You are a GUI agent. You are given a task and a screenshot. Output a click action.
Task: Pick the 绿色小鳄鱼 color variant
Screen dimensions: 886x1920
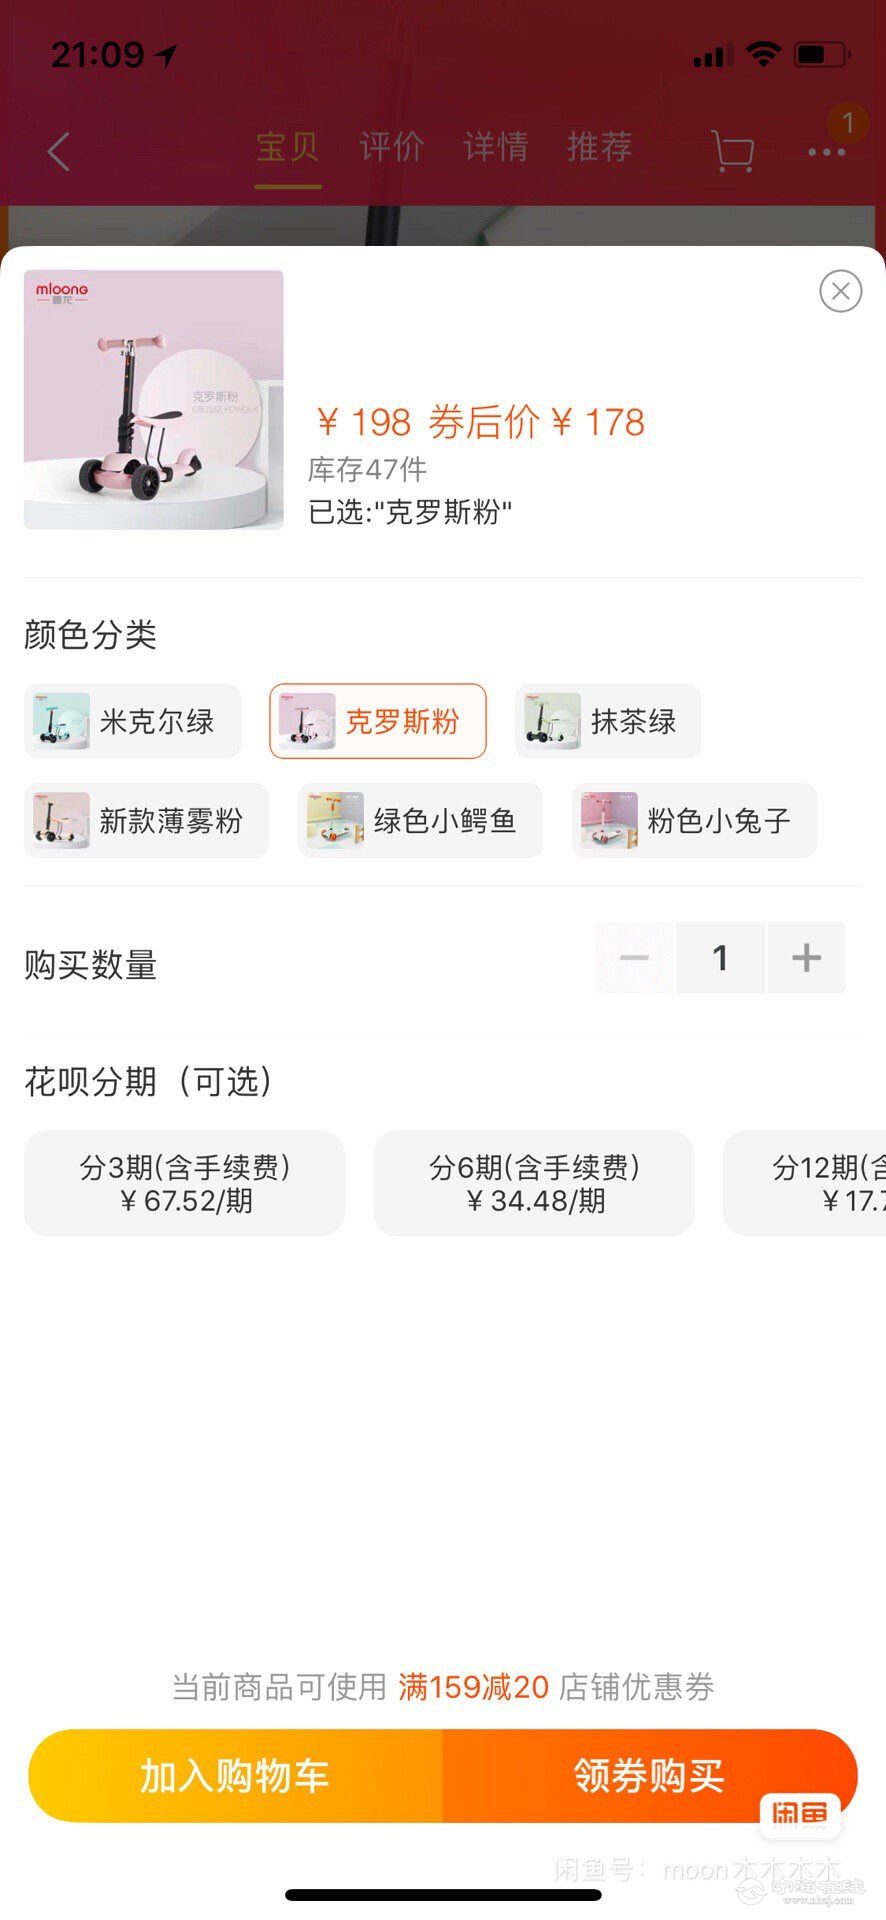click(x=420, y=821)
